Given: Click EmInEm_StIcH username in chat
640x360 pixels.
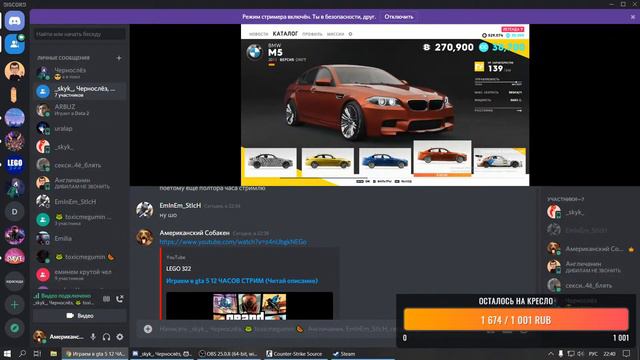Looking at the screenshot, I should coord(180,205).
